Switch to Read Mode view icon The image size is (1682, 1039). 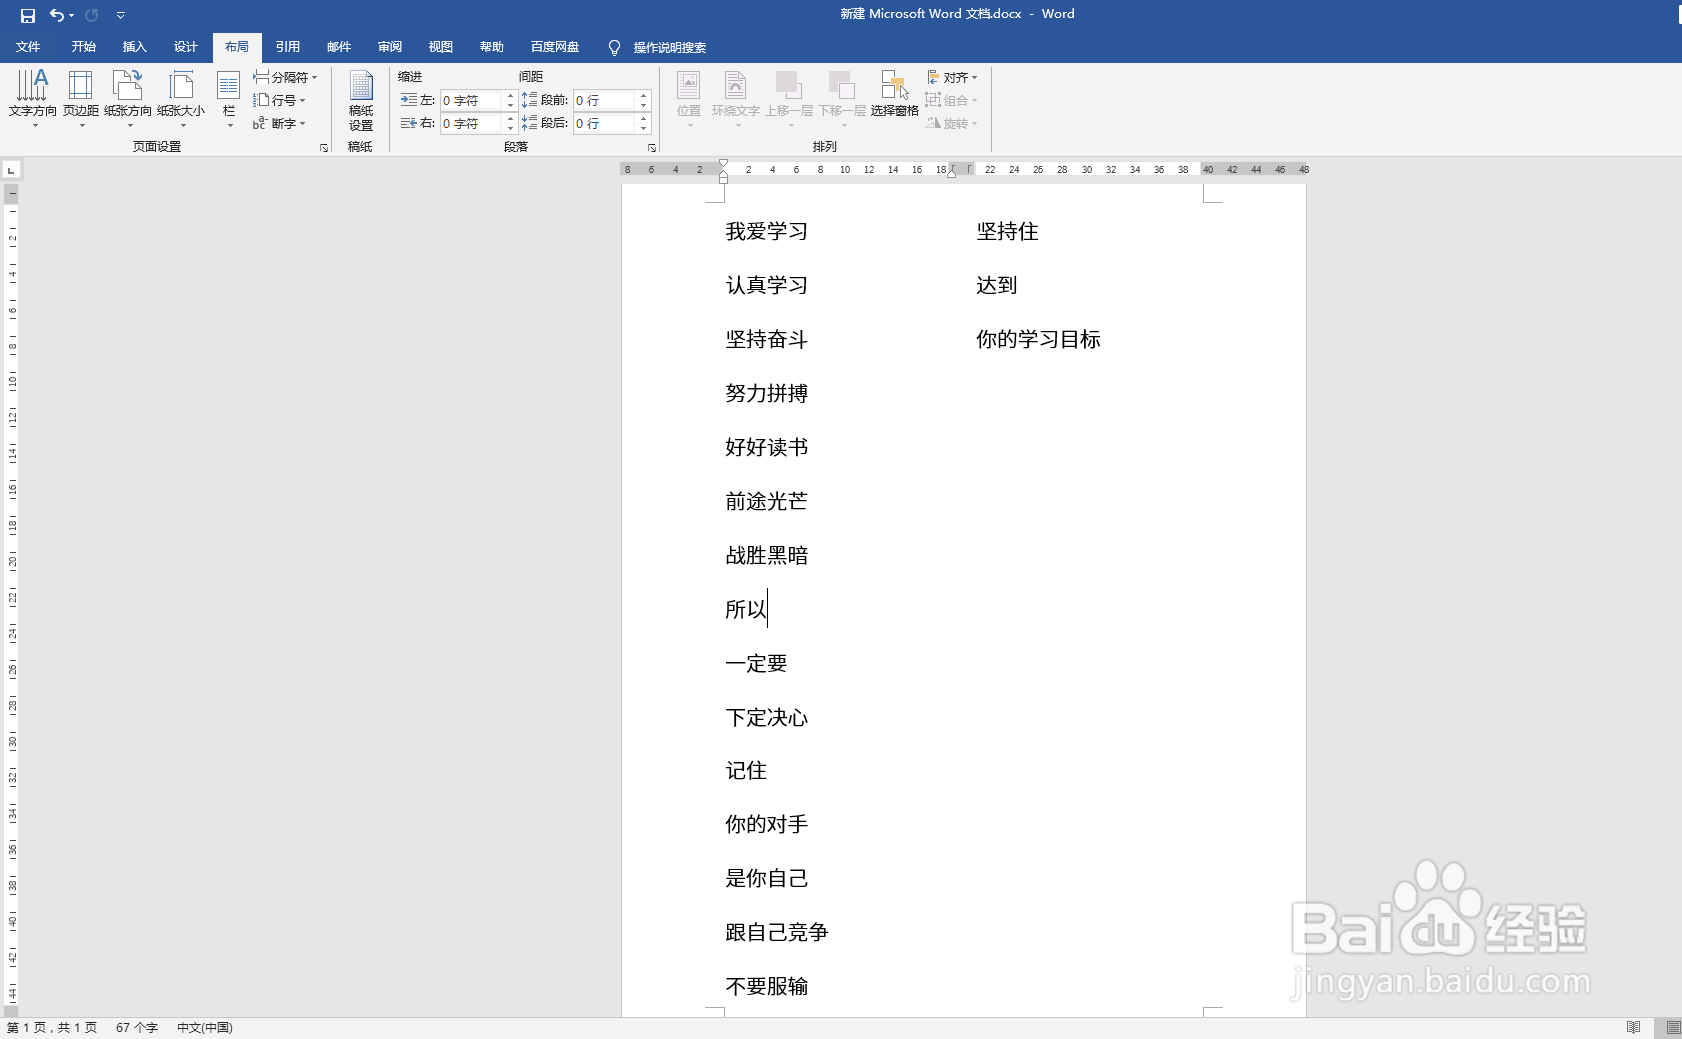tap(1633, 1028)
